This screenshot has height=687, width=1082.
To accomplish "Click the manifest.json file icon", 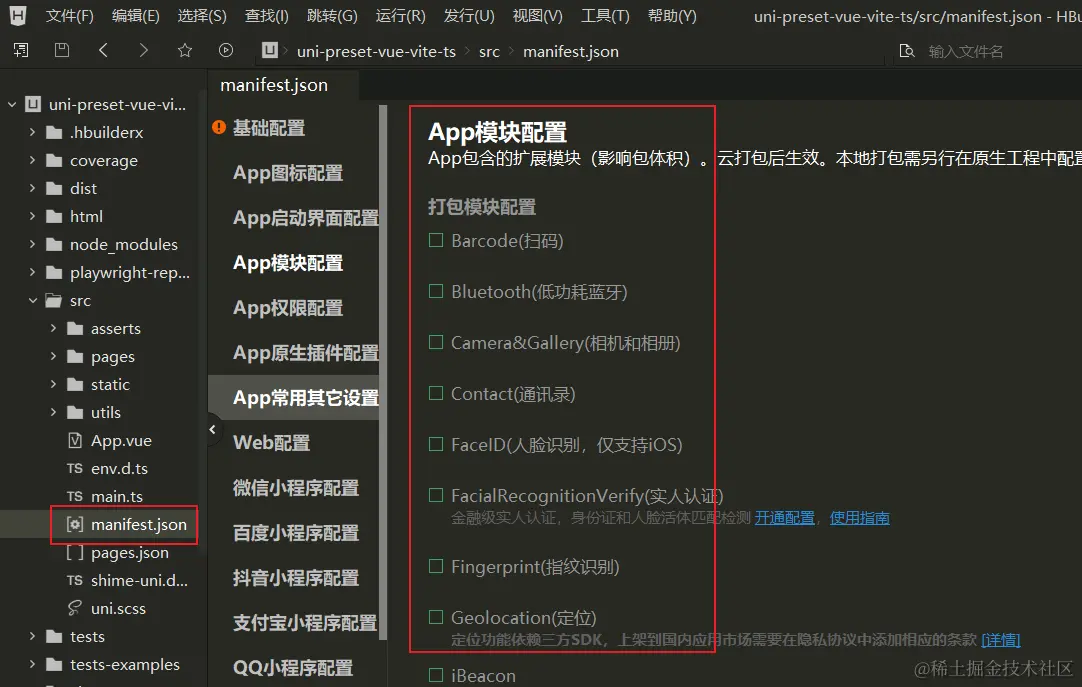I will tap(75, 524).
